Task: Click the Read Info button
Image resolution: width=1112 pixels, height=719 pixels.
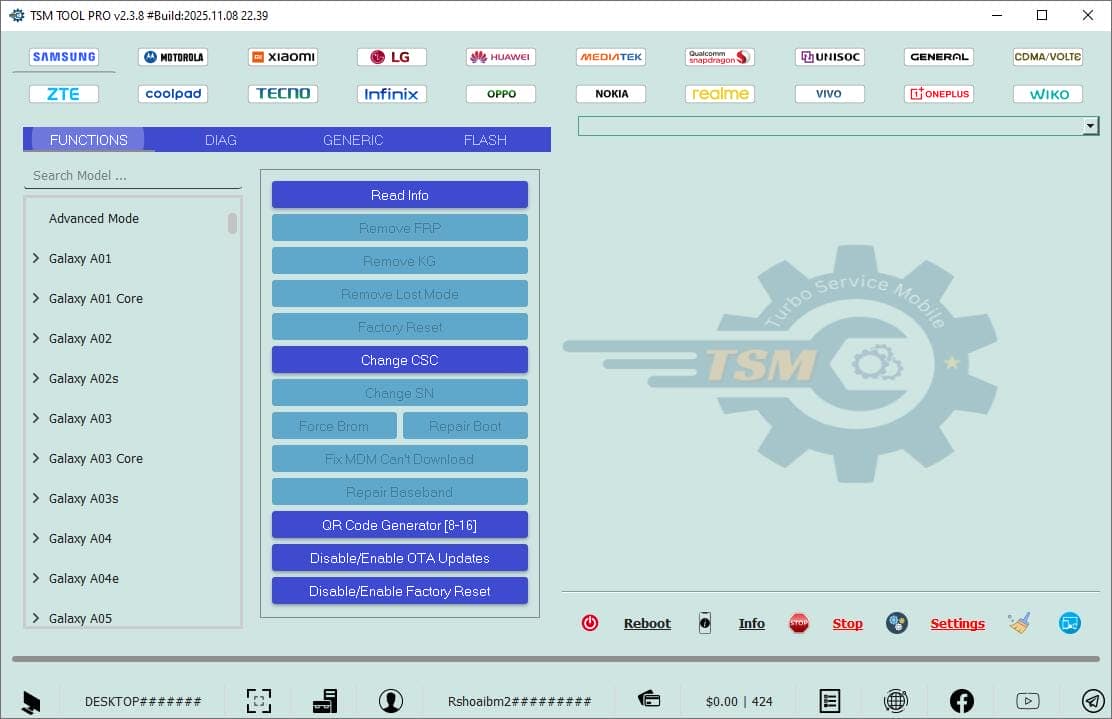Action: (399, 194)
